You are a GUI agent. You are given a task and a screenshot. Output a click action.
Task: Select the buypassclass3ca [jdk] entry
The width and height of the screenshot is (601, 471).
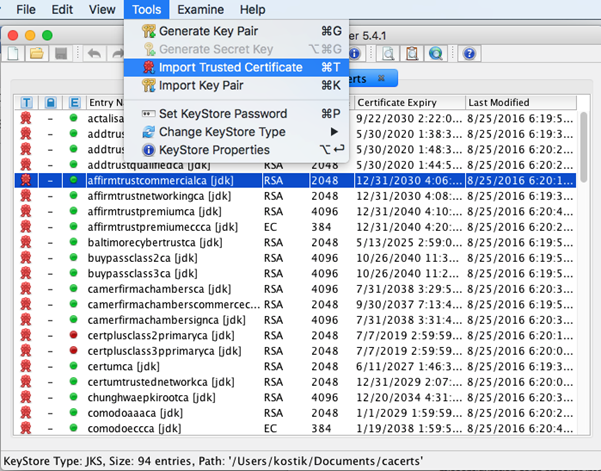coord(295,273)
